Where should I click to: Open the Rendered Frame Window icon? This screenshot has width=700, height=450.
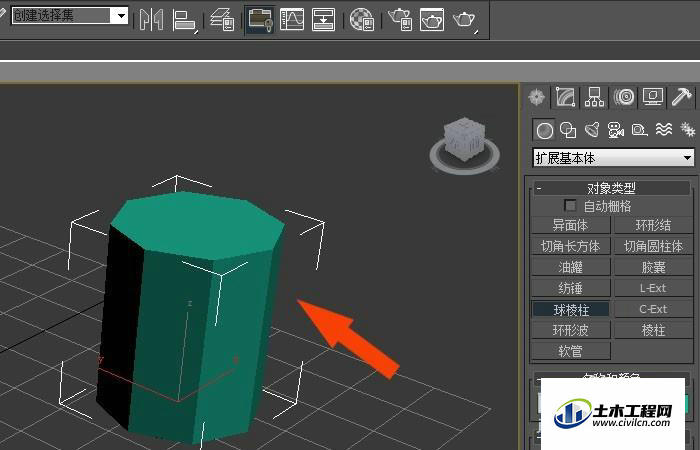(x=432, y=20)
